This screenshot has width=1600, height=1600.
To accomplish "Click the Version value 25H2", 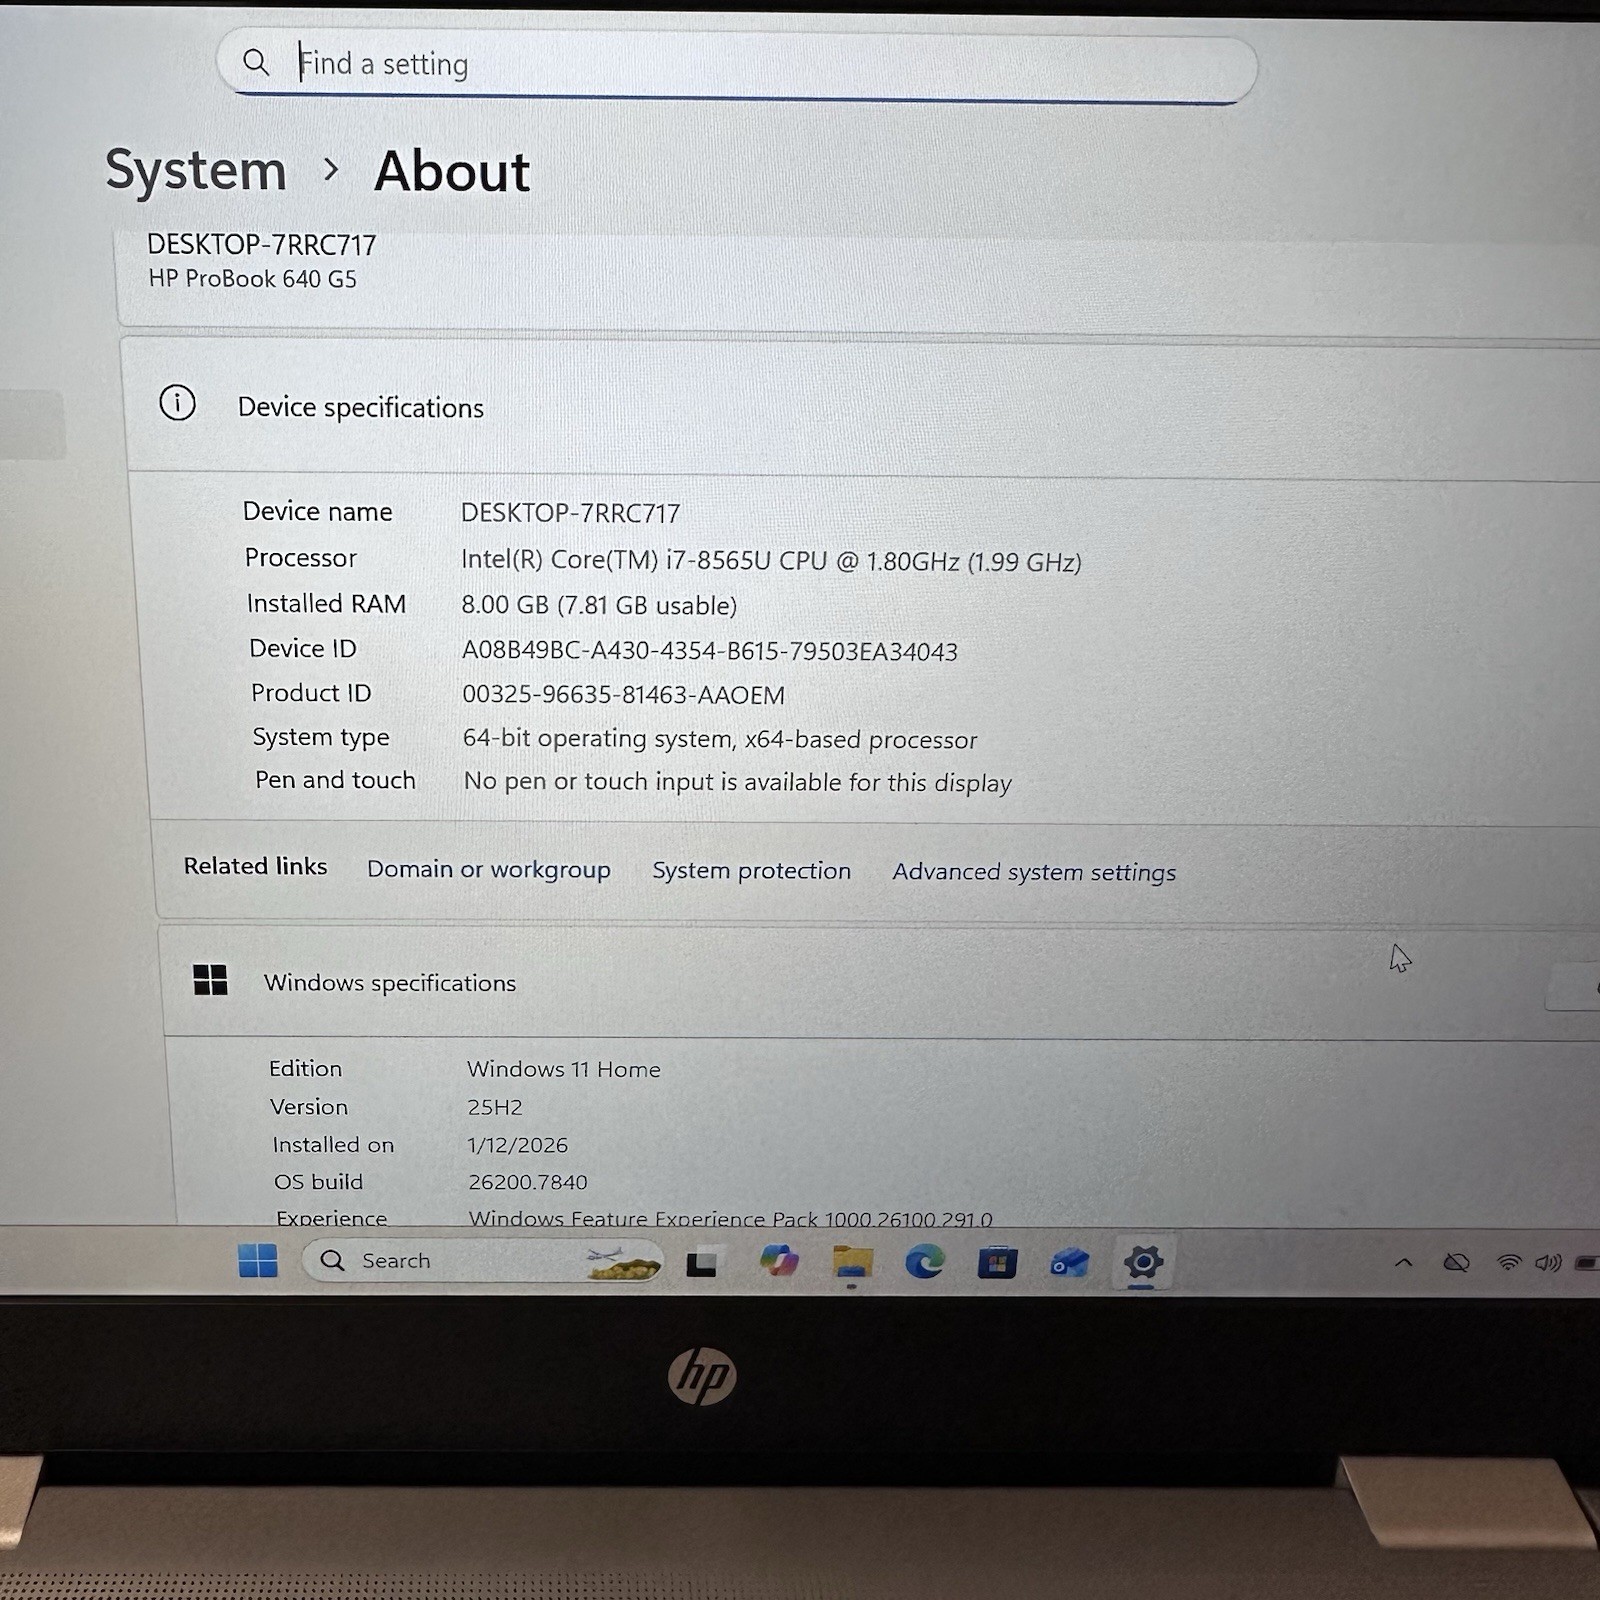I will [x=494, y=1107].
